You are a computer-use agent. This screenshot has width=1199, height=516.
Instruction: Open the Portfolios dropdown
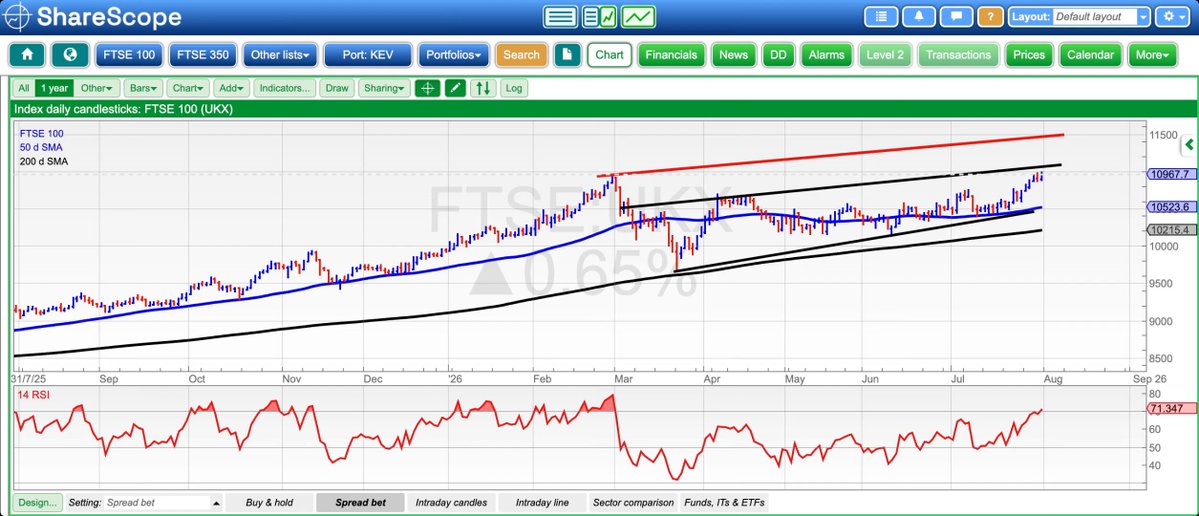[453, 55]
